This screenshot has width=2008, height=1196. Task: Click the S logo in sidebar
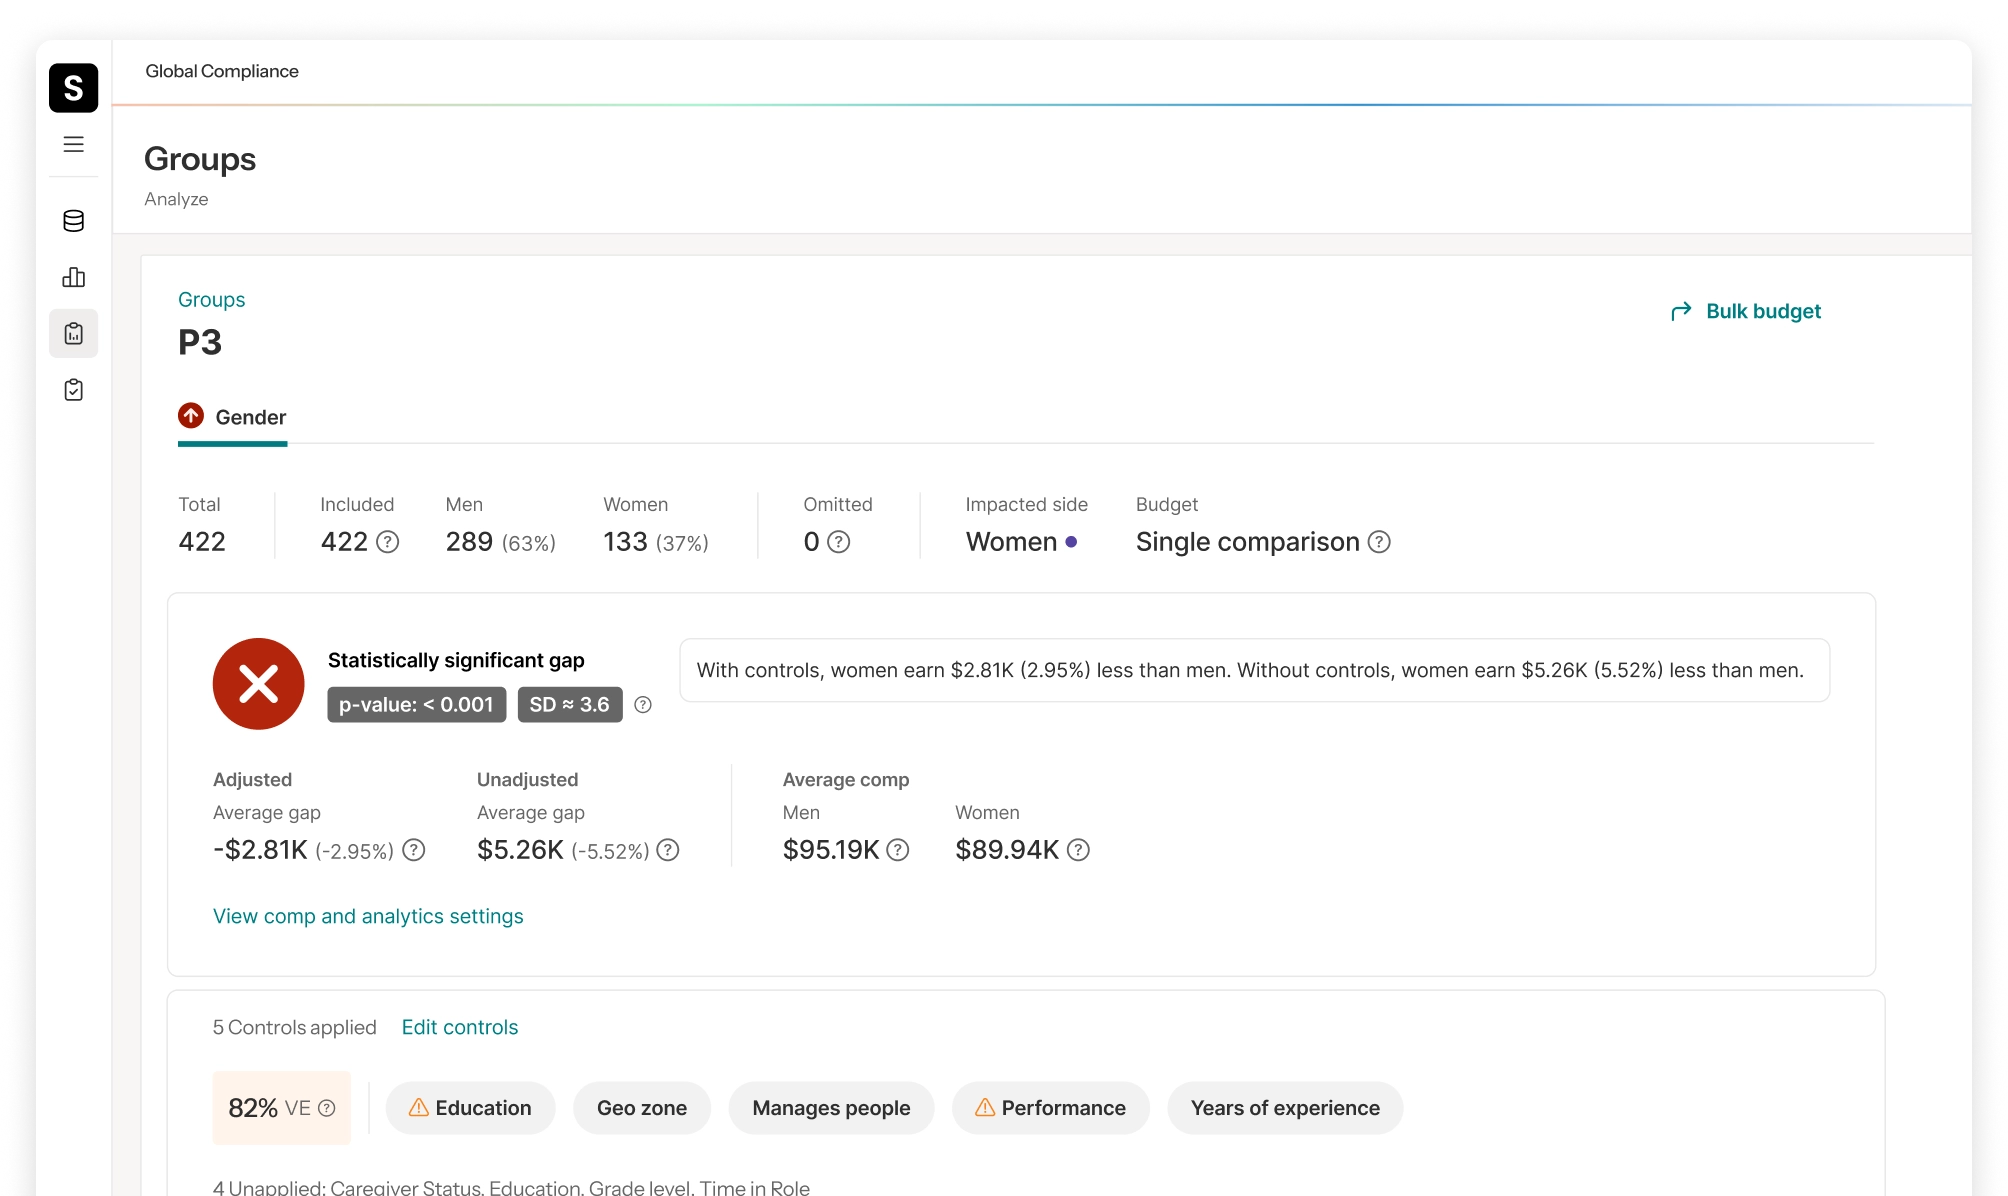74,88
